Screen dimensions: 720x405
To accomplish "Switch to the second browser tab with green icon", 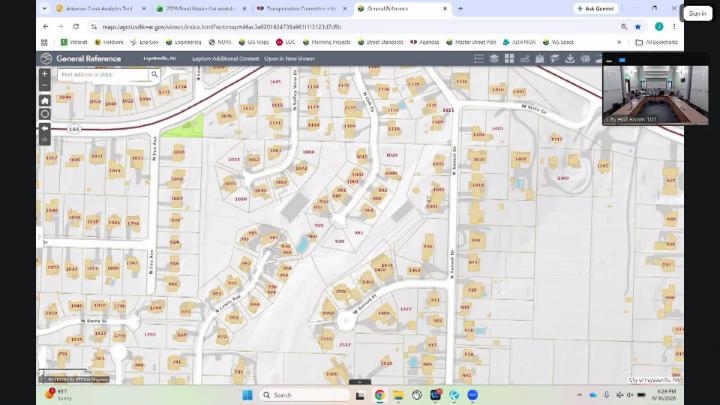I will [200, 8].
